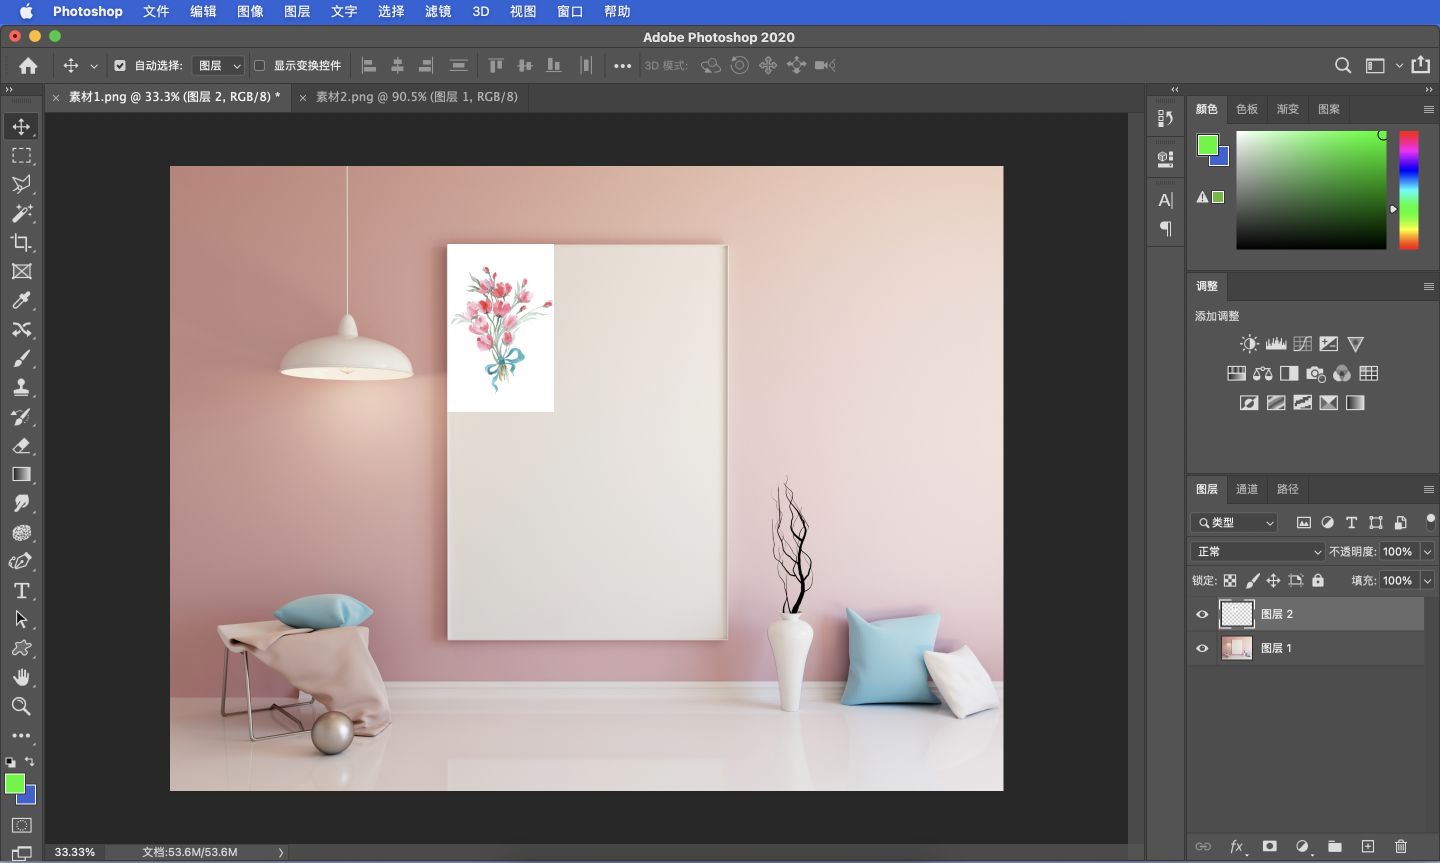Open the Curves adjustment icon

coord(1302,343)
